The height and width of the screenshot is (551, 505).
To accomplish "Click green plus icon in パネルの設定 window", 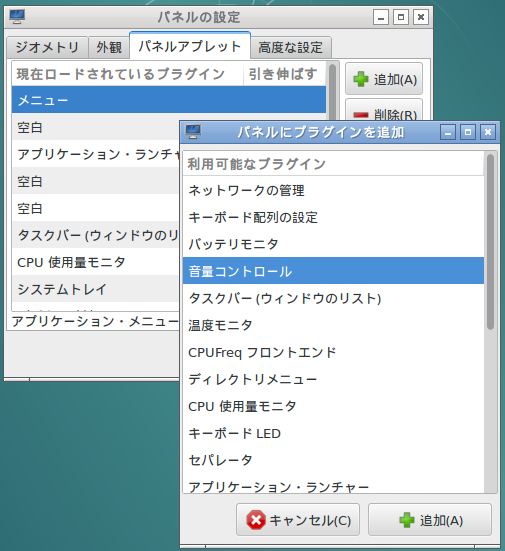I will pyautogui.click(x=361, y=79).
